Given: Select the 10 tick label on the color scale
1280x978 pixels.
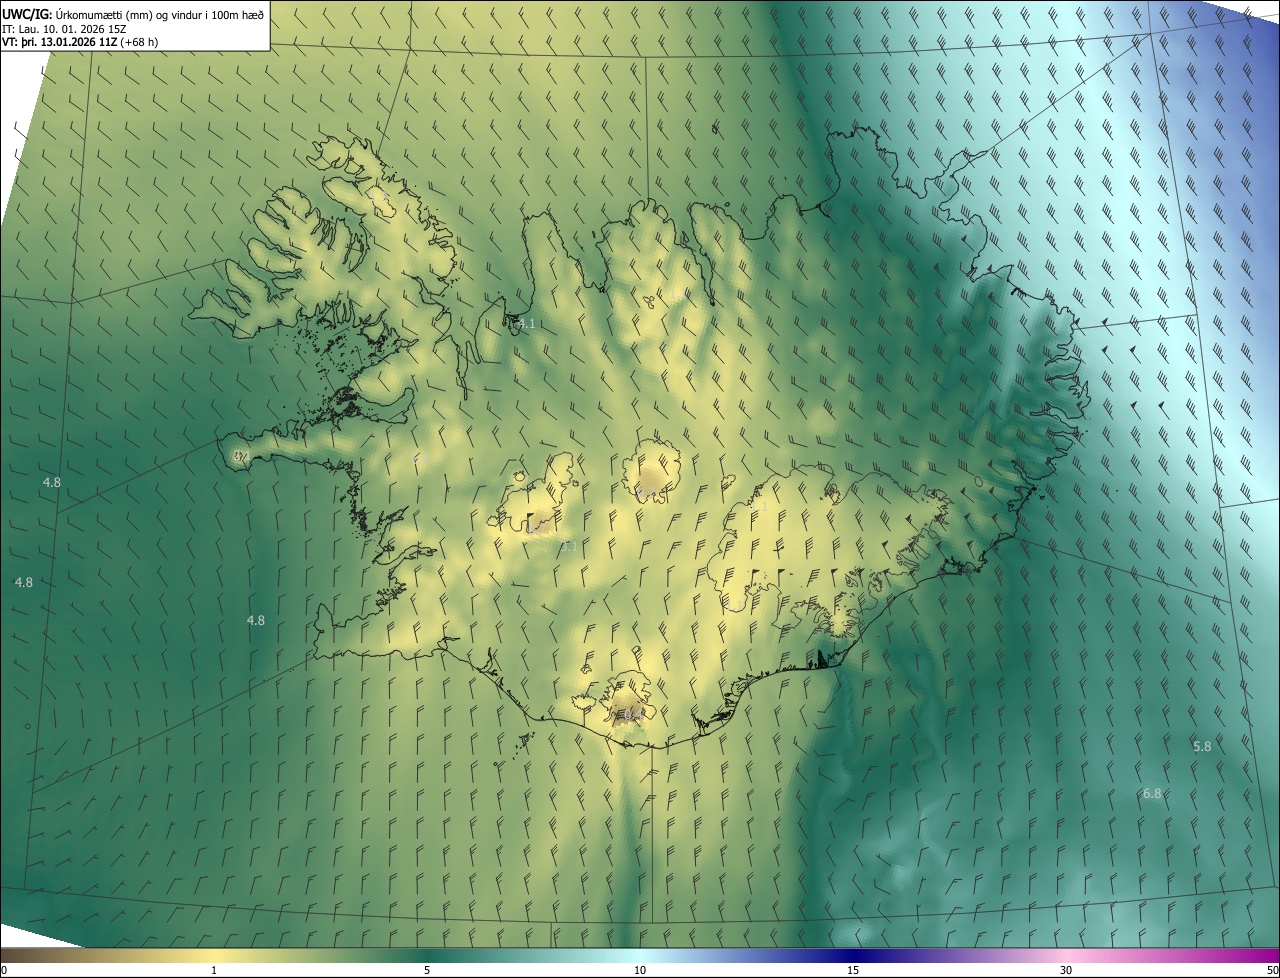Looking at the screenshot, I should click(640, 970).
